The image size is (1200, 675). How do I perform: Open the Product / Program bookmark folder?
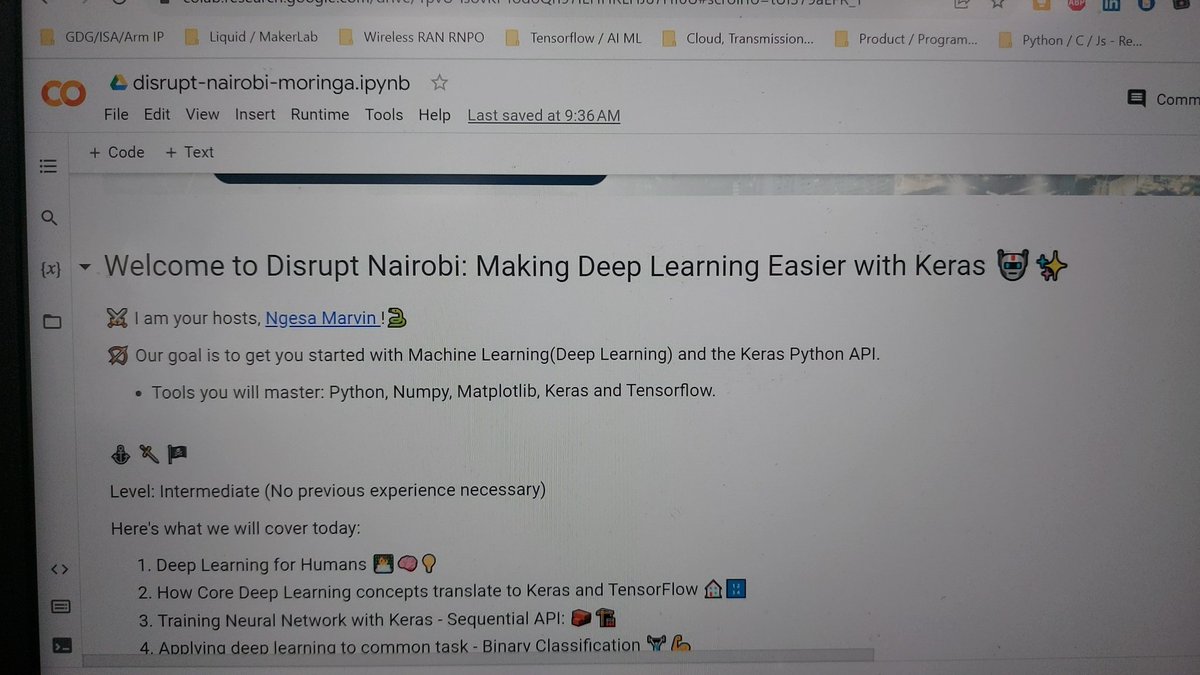pyautogui.click(x=906, y=39)
